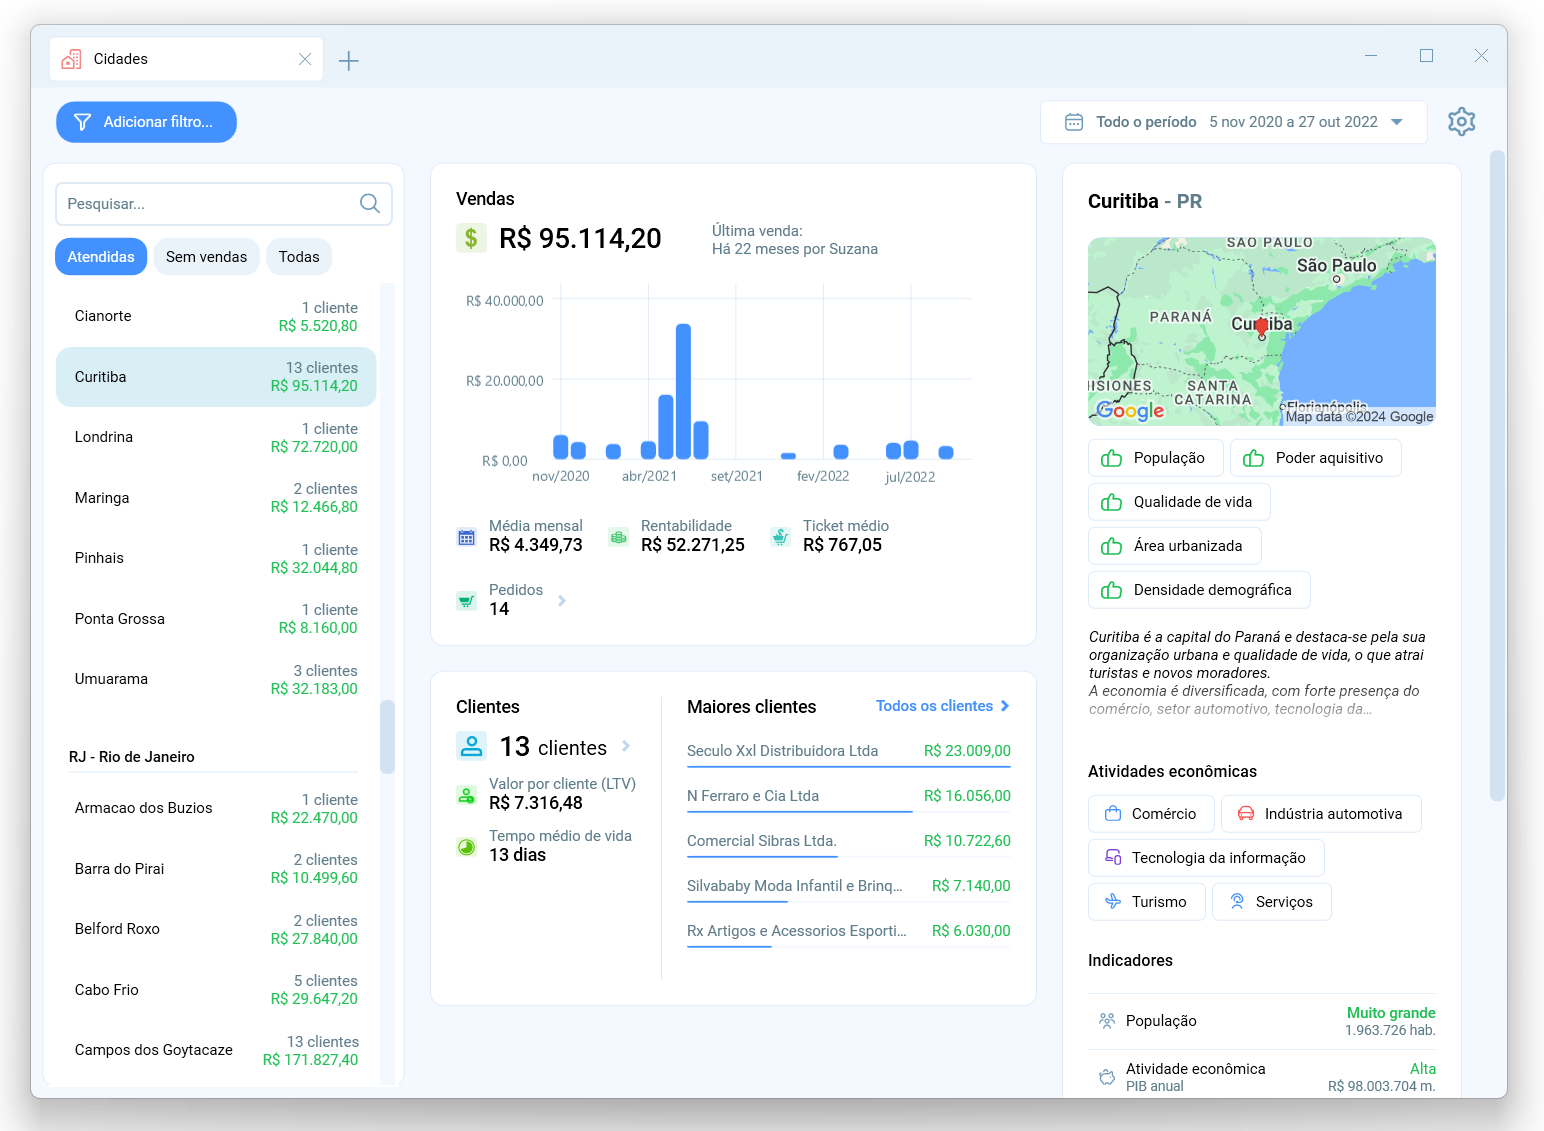
Task: Click the Valor por cliente LTV icon
Action: pos(466,795)
